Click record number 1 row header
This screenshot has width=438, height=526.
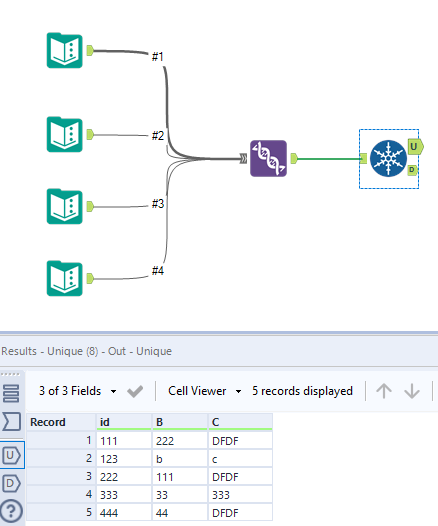pos(61,440)
